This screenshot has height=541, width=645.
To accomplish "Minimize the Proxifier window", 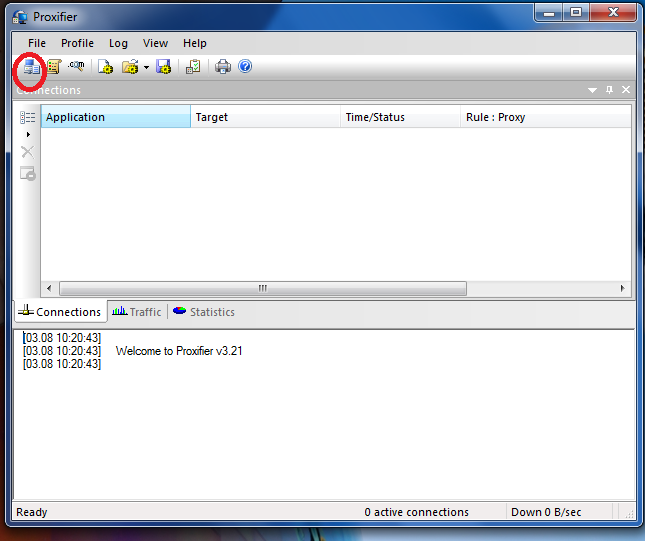I will pyautogui.click(x=549, y=12).
